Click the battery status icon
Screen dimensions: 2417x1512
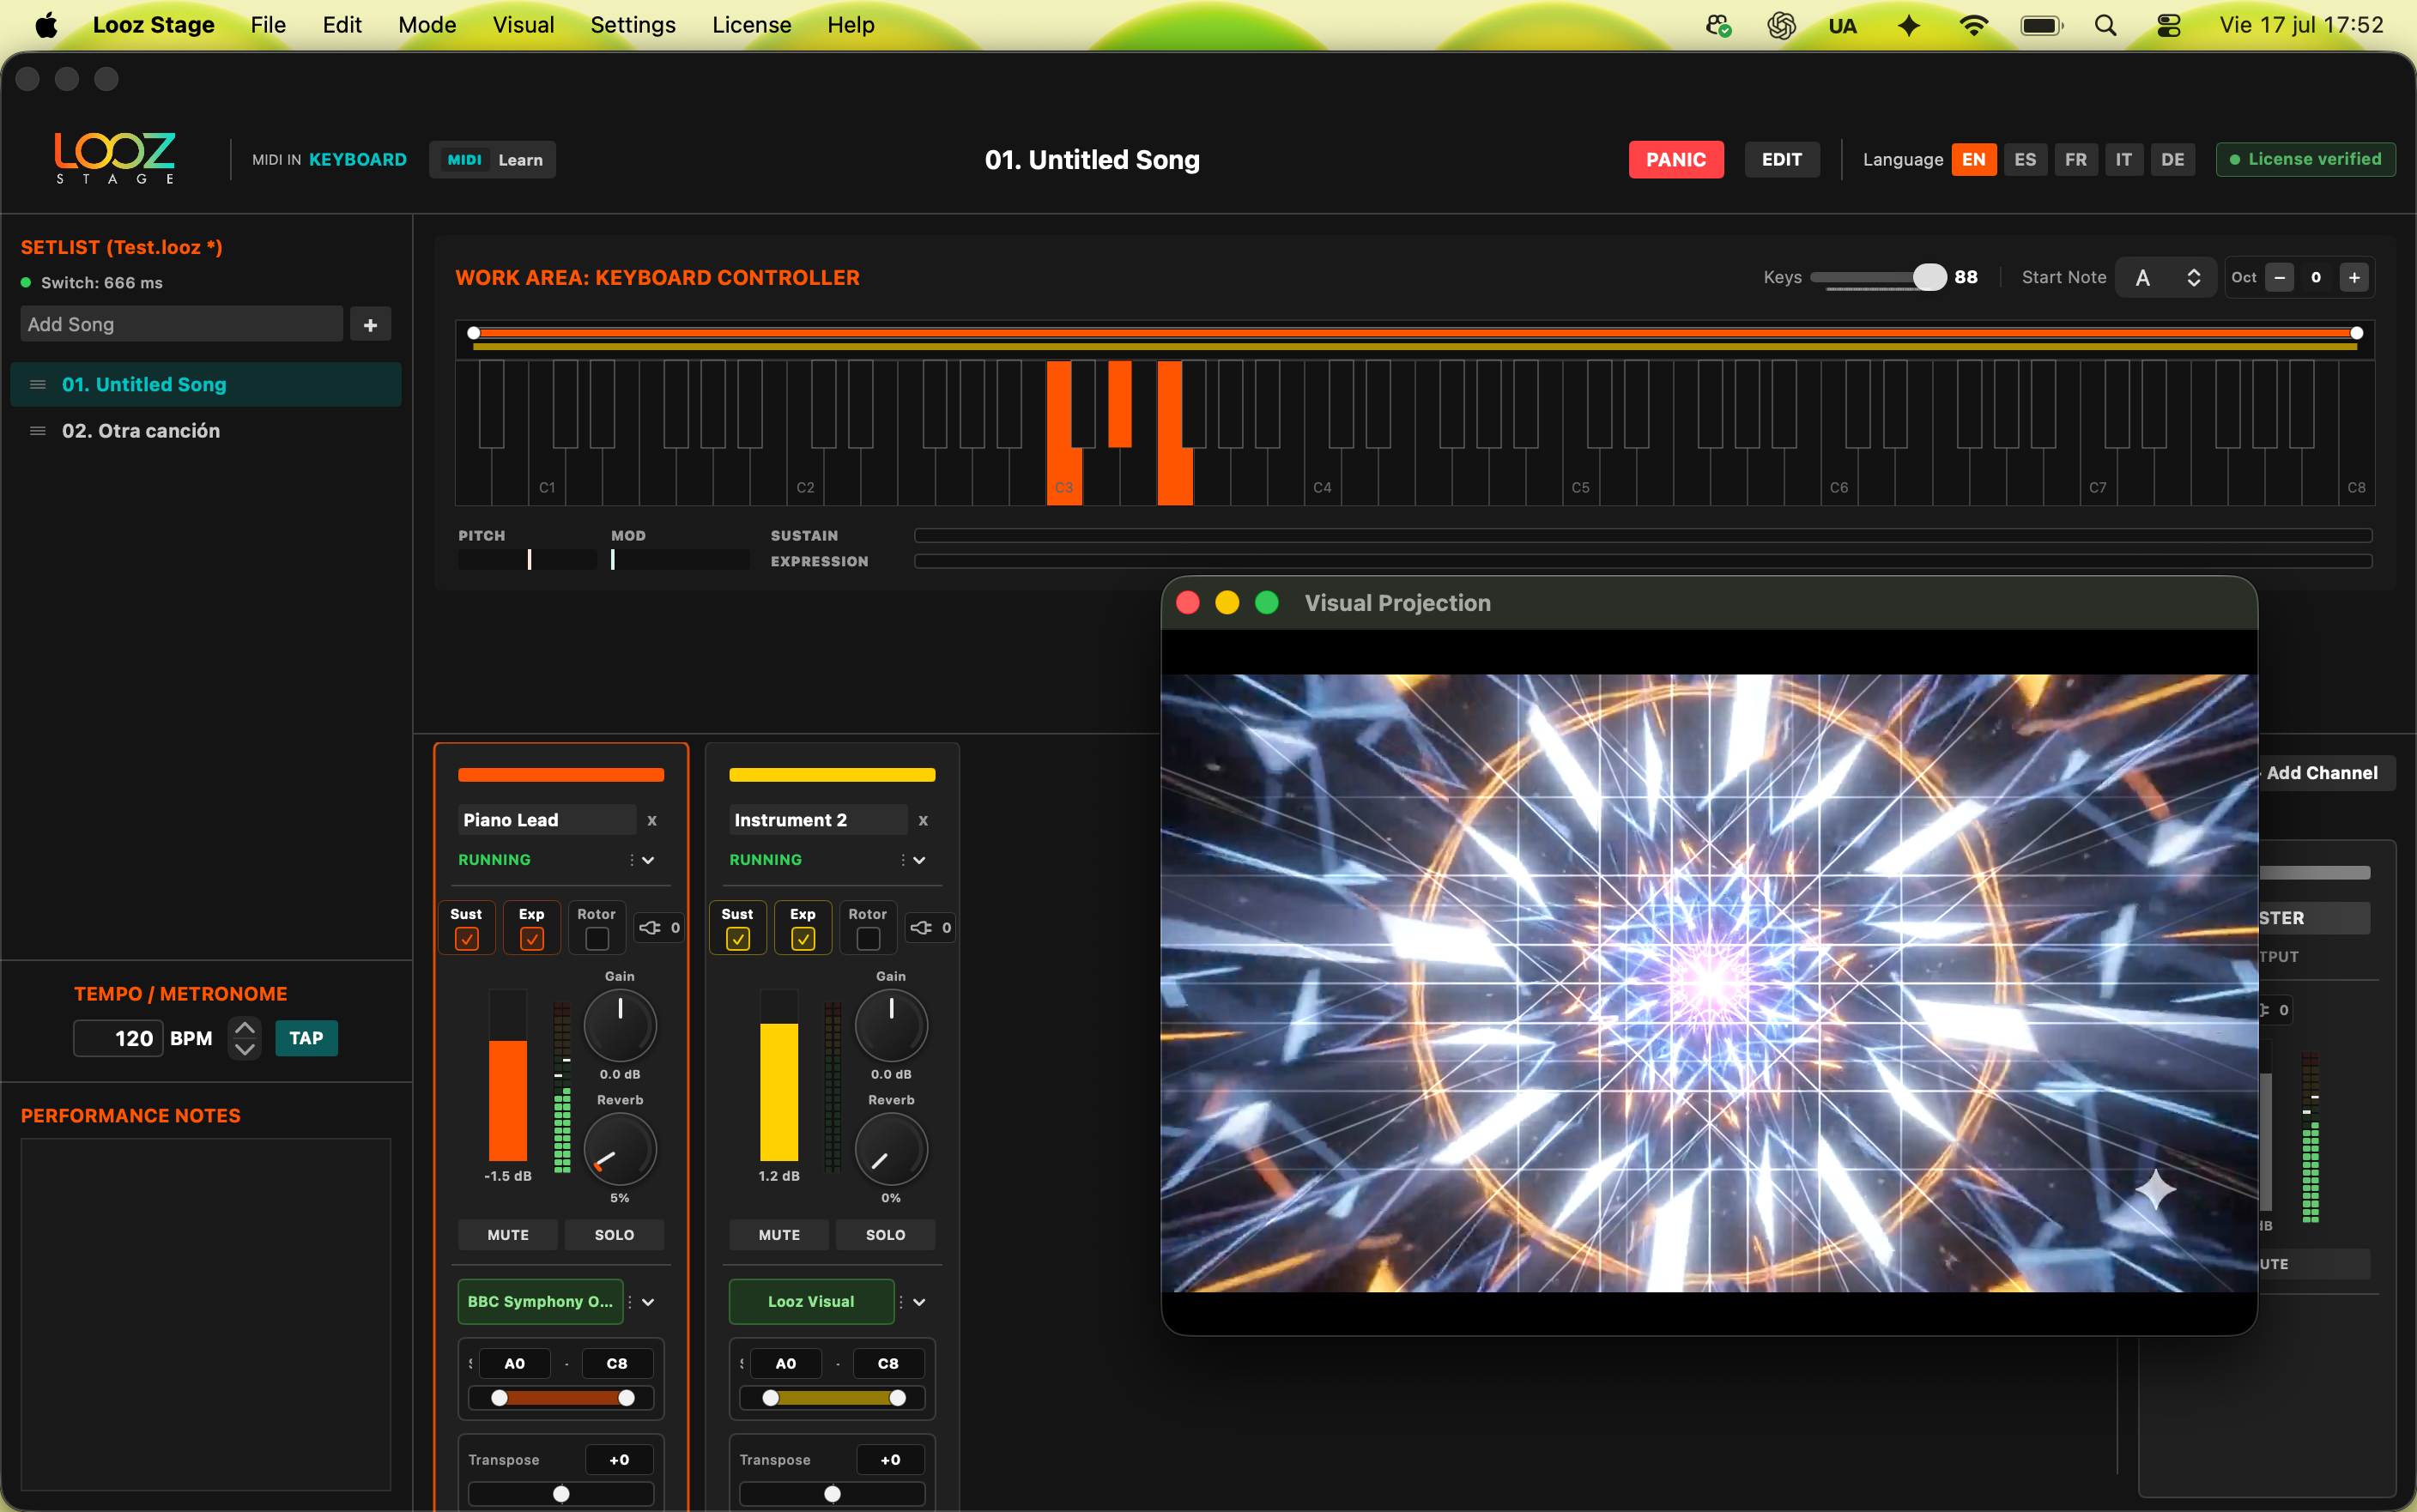pyautogui.click(x=2041, y=25)
